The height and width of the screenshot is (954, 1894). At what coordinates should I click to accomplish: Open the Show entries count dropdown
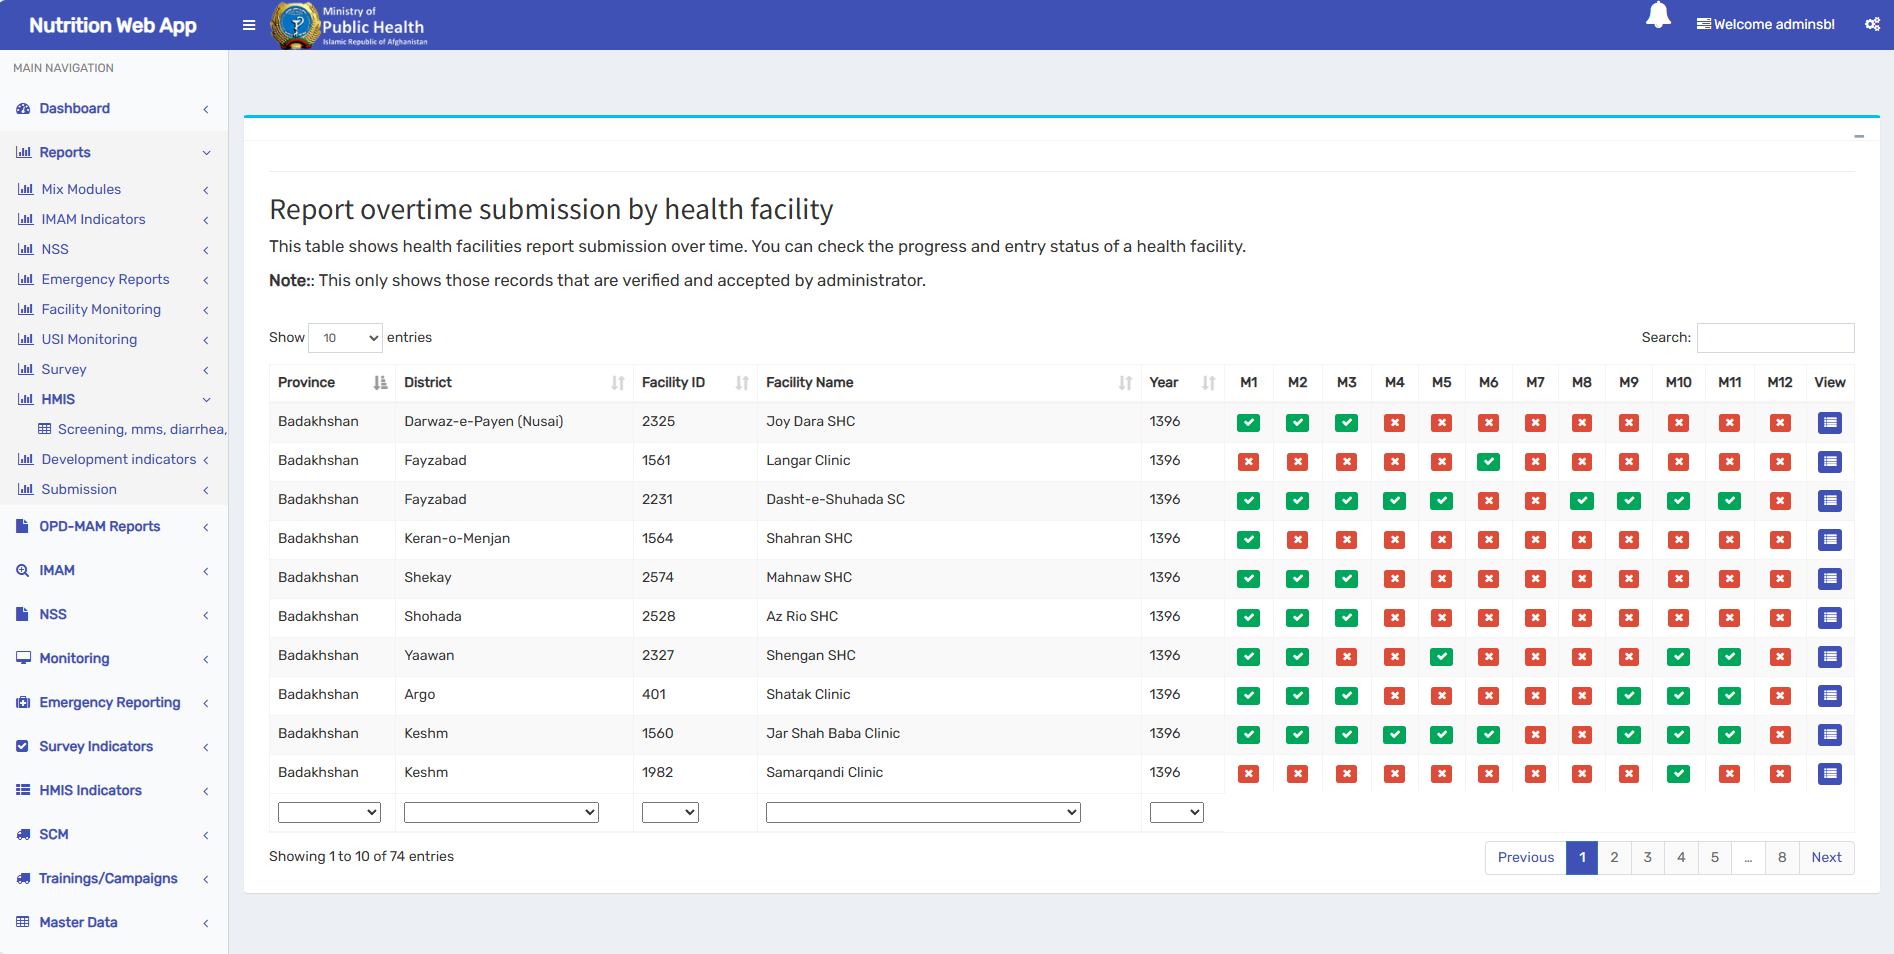(345, 338)
